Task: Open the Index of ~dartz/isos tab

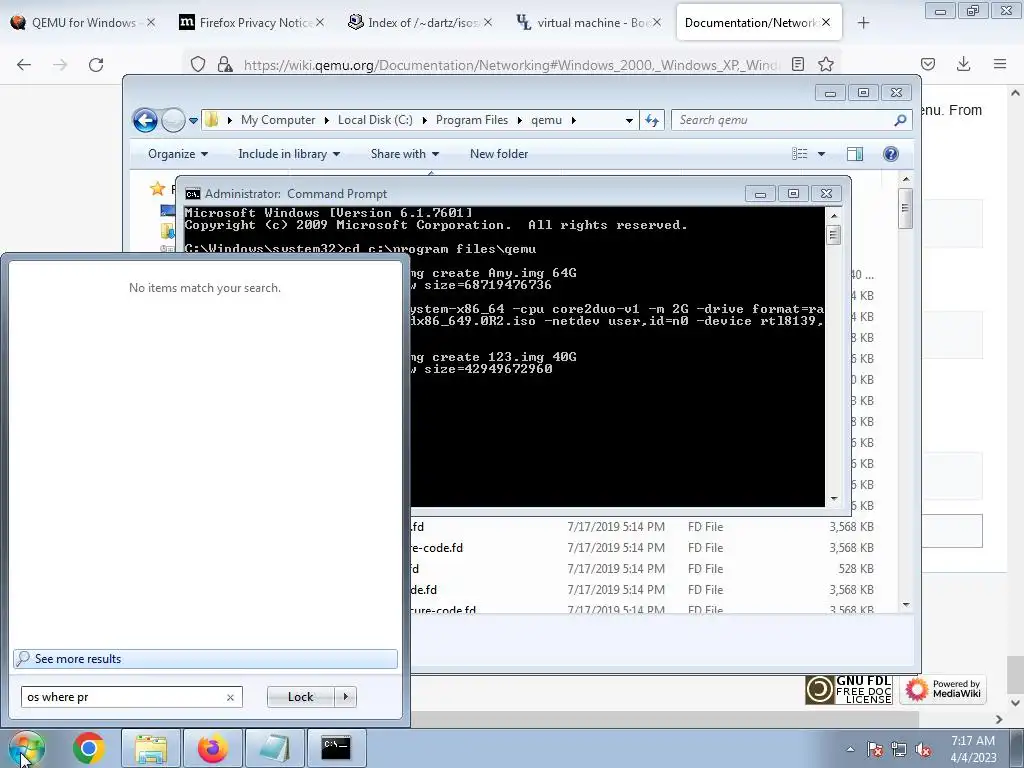Action: (x=421, y=22)
